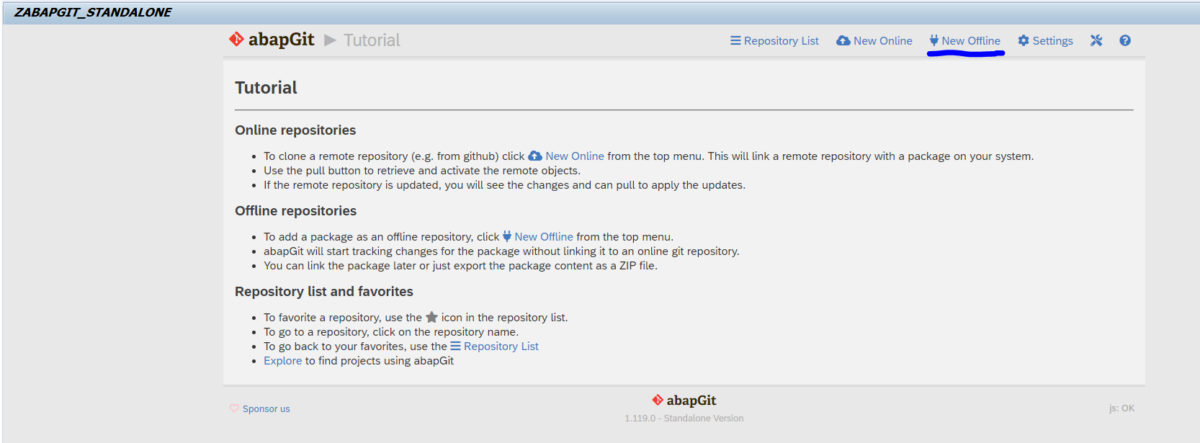Viewport: 1200px width, 443px height.
Task: Follow the New Online link in tutorial text
Action: point(574,156)
